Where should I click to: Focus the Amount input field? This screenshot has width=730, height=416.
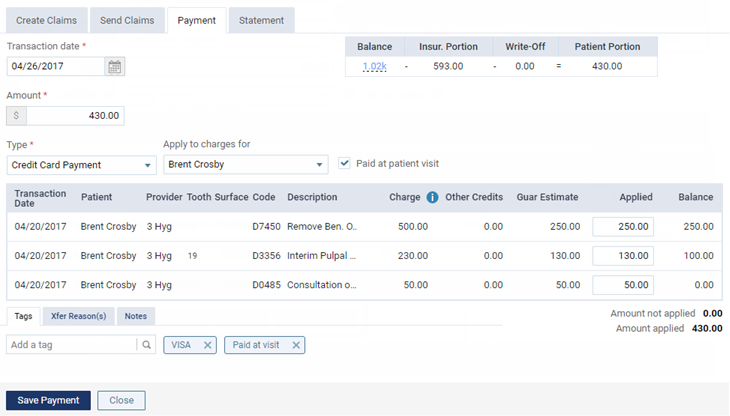(x=75, y=115)
